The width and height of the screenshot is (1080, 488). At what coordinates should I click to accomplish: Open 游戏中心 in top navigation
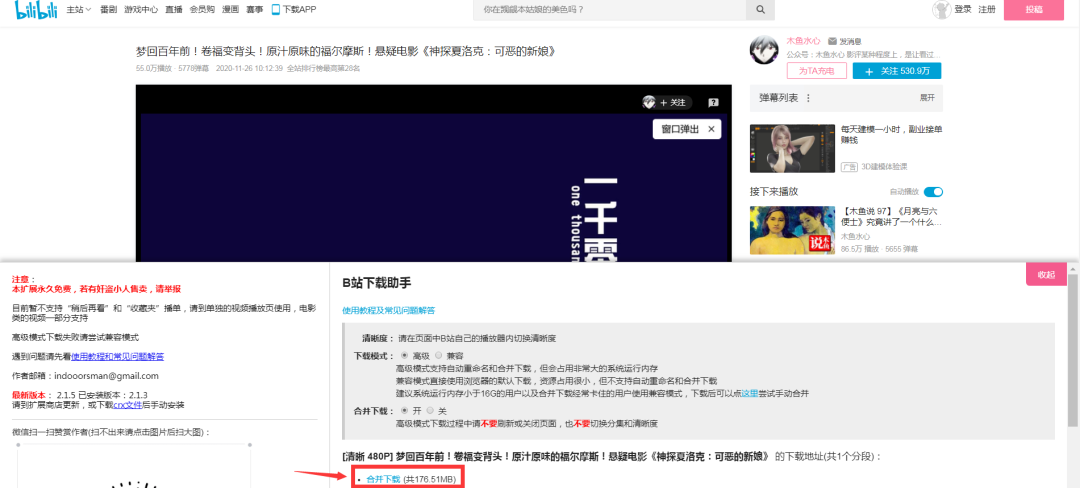pos(141,10)
